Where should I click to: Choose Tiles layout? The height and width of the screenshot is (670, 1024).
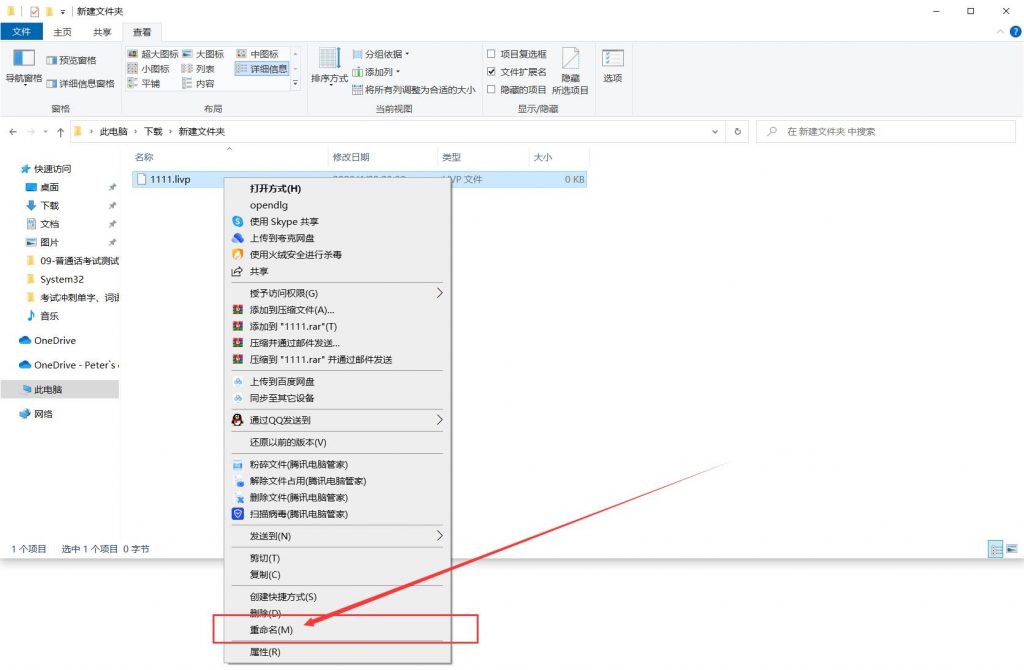(x=144, y=84)
